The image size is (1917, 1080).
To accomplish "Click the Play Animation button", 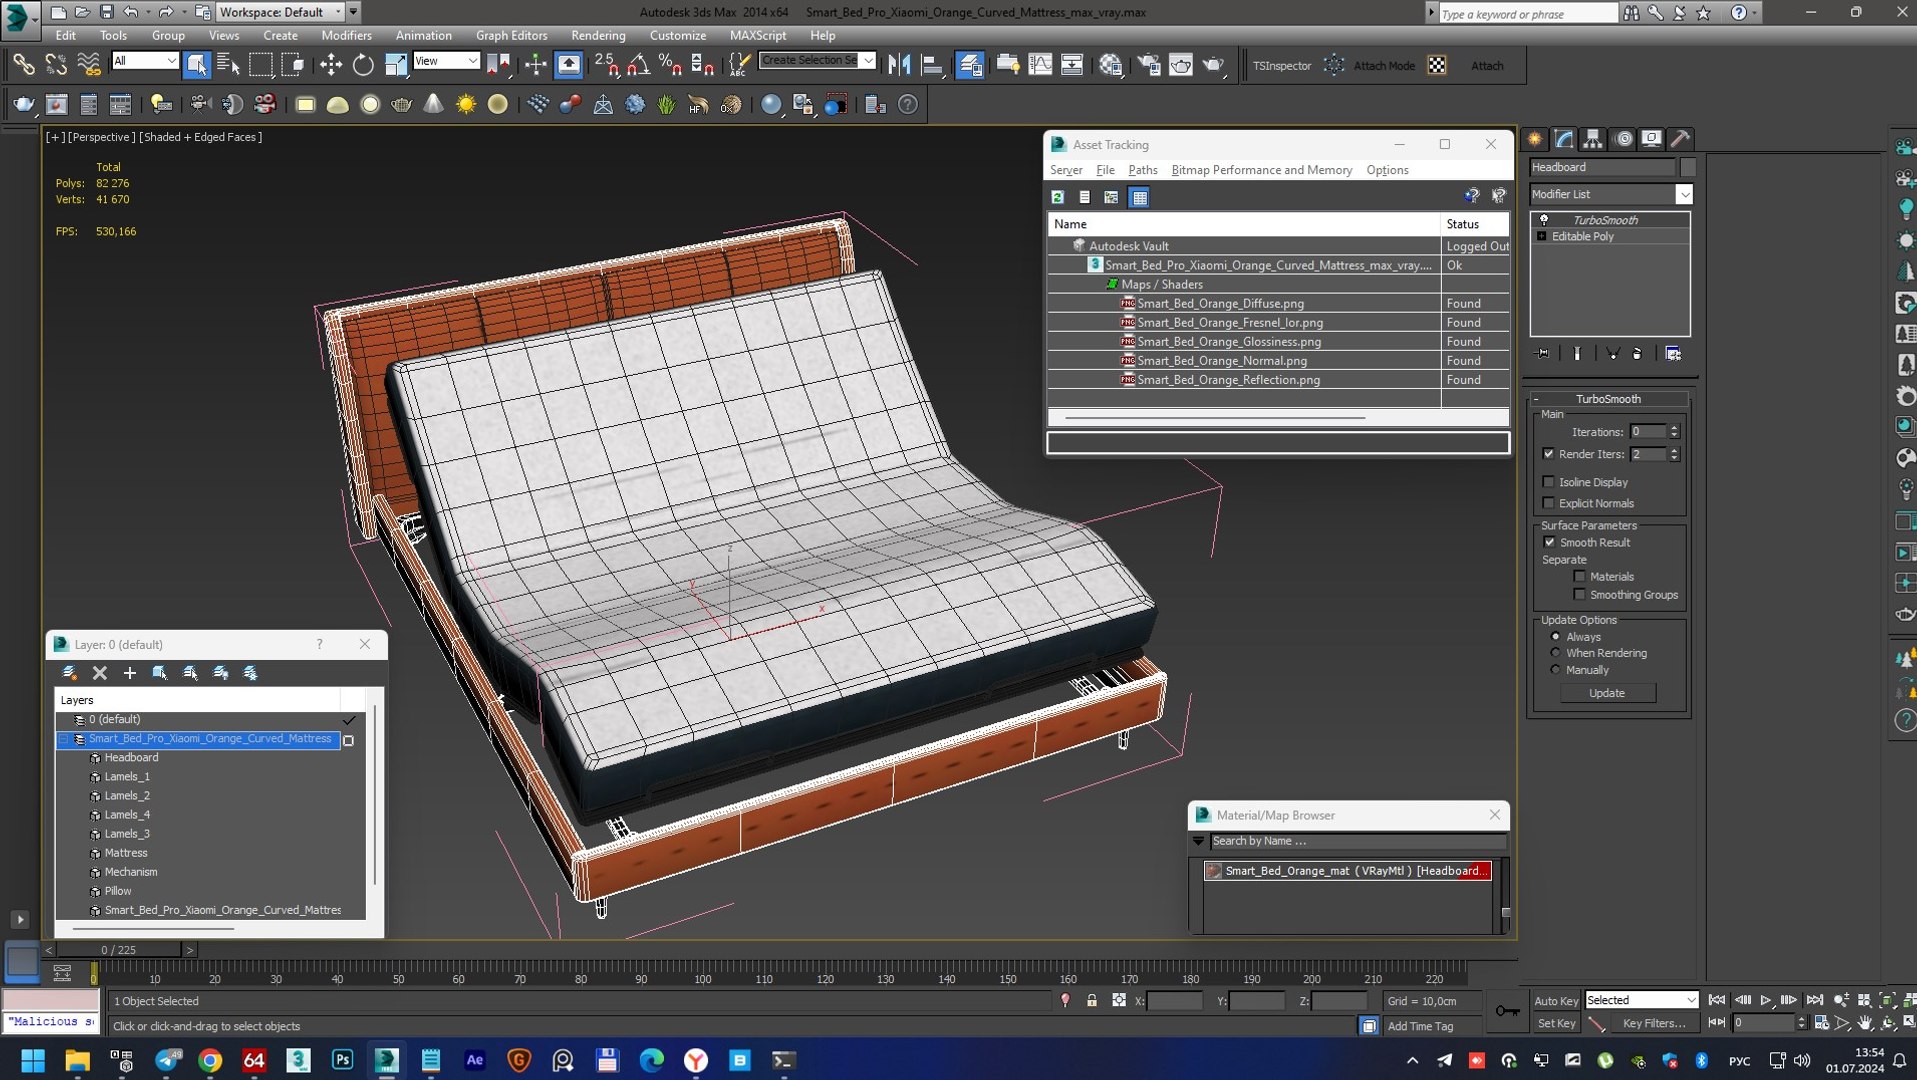I will (x=1765, y=1000).
